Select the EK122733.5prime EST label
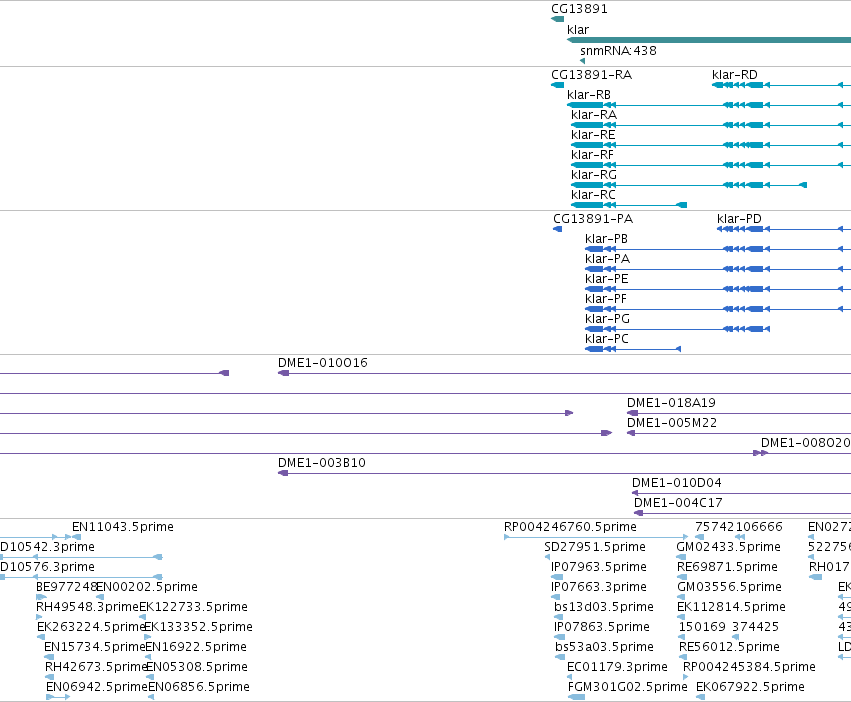Screen dimensions: 851x702 [x=194, y=607]
